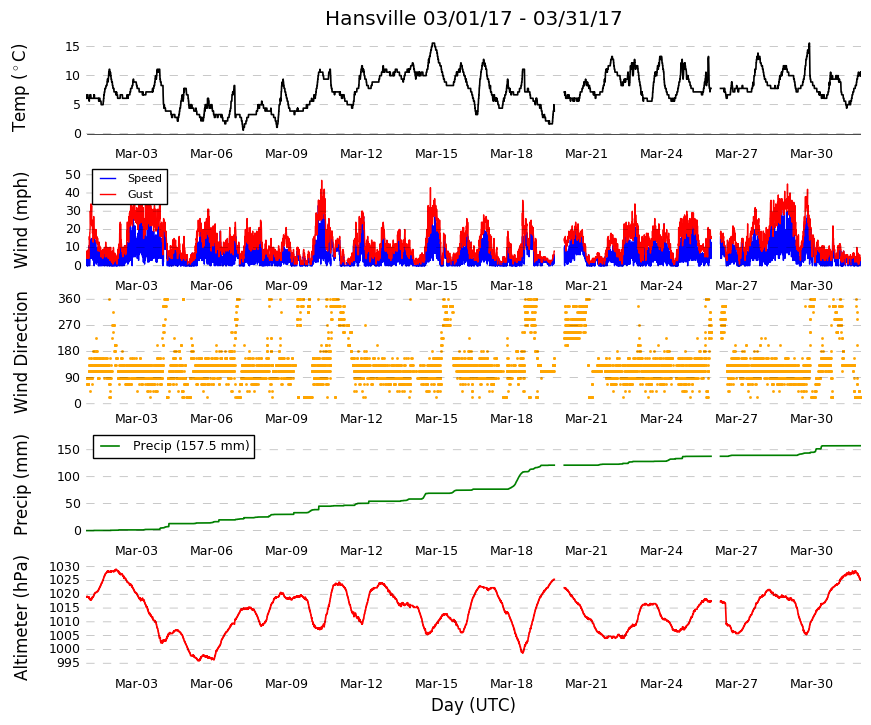871x725 pixels.
Task: Click the Temp (°C) axis label
Action: [19, 88]
